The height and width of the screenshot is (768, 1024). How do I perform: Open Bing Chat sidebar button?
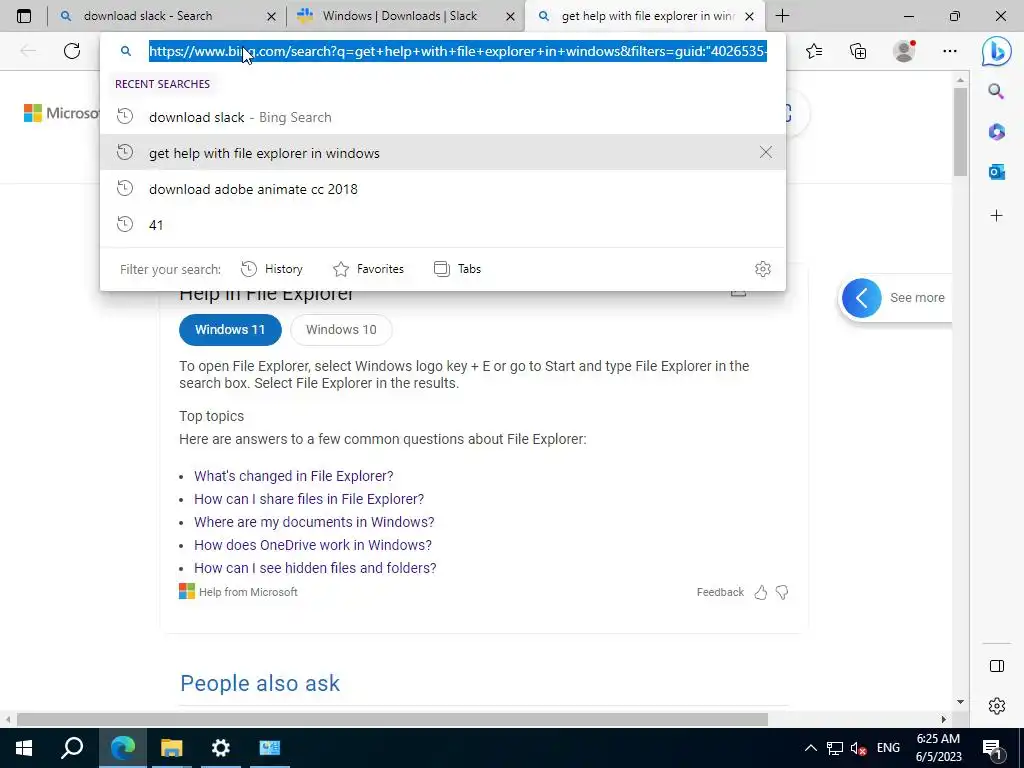997,51
